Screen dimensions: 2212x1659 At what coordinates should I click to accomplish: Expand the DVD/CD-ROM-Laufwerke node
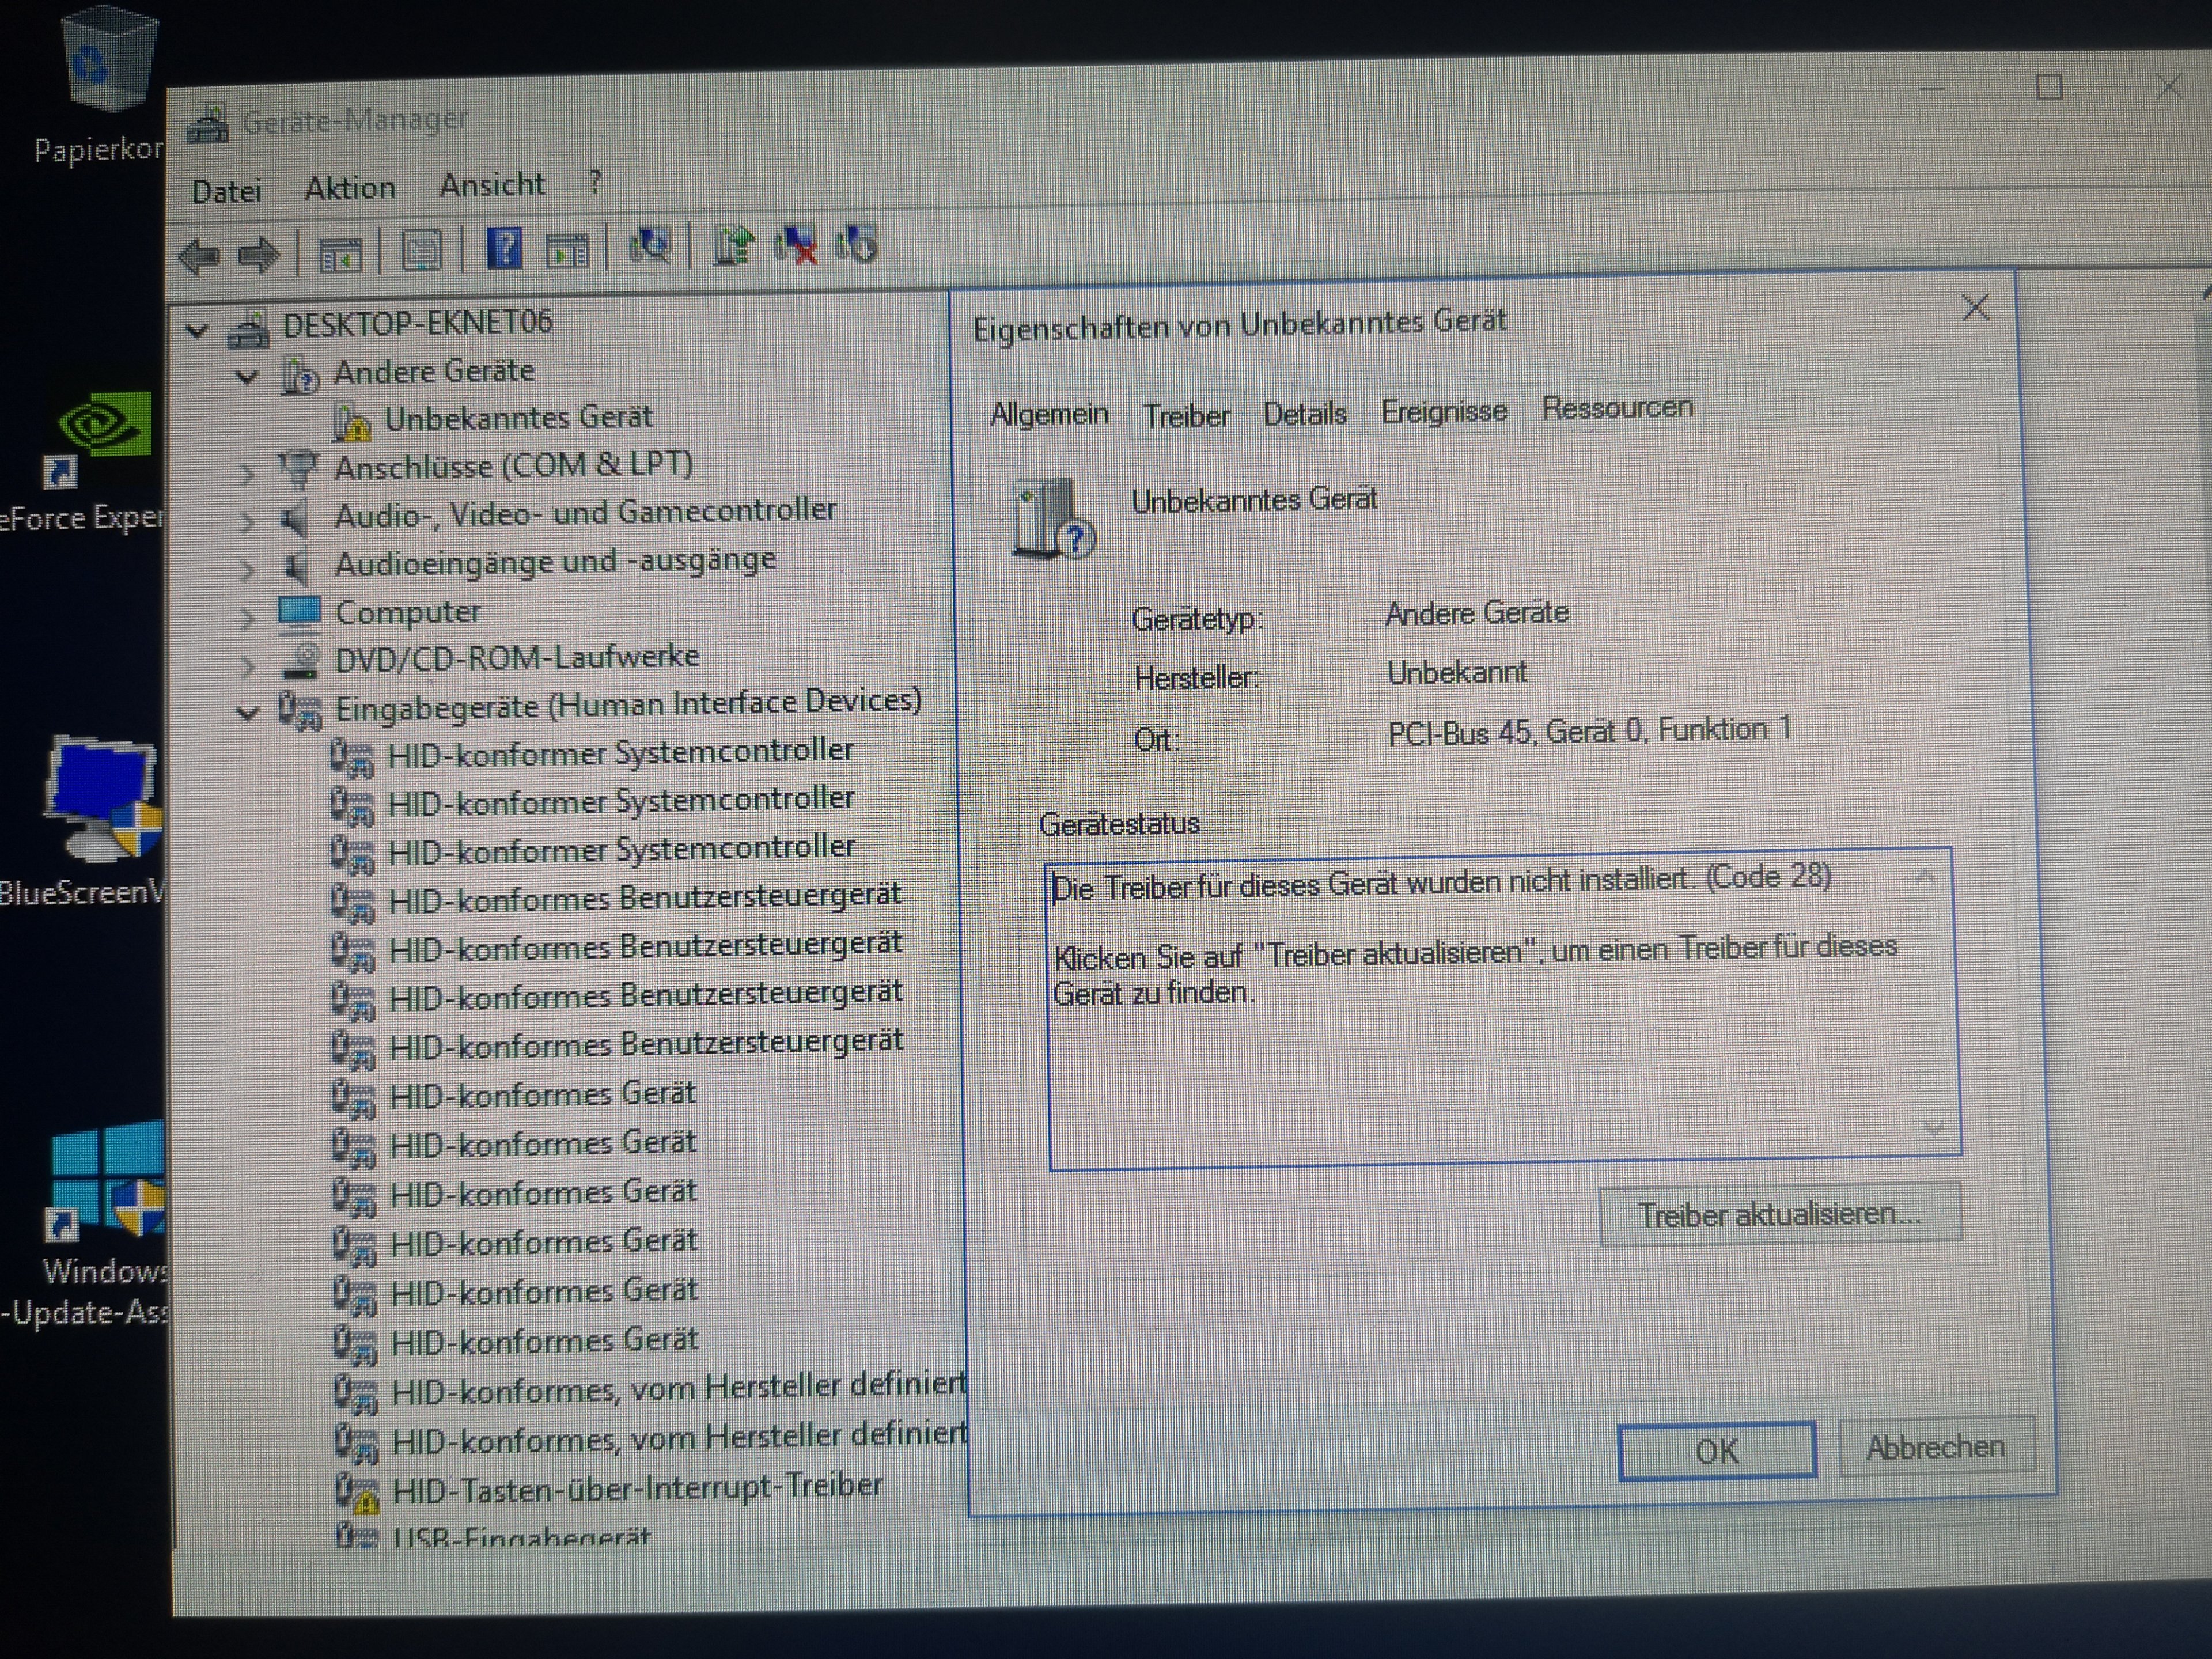247,664
